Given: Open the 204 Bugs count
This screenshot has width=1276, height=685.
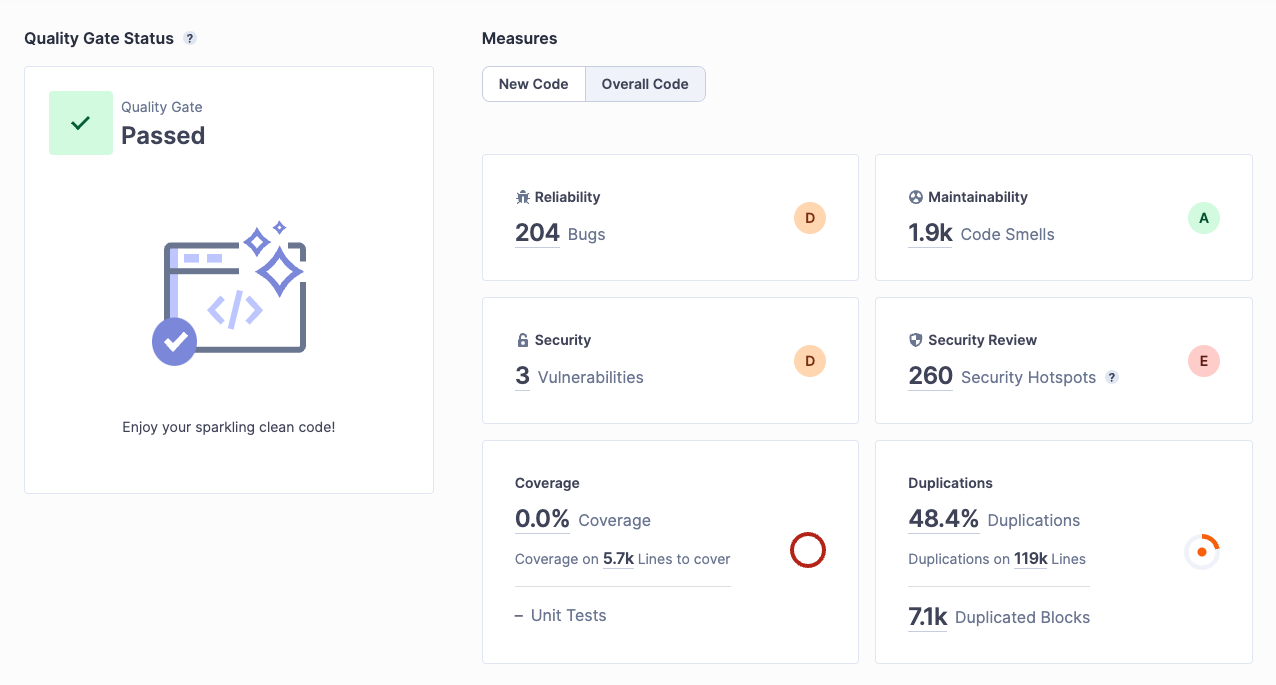Looking at the screenshot, I should (537, 233).
